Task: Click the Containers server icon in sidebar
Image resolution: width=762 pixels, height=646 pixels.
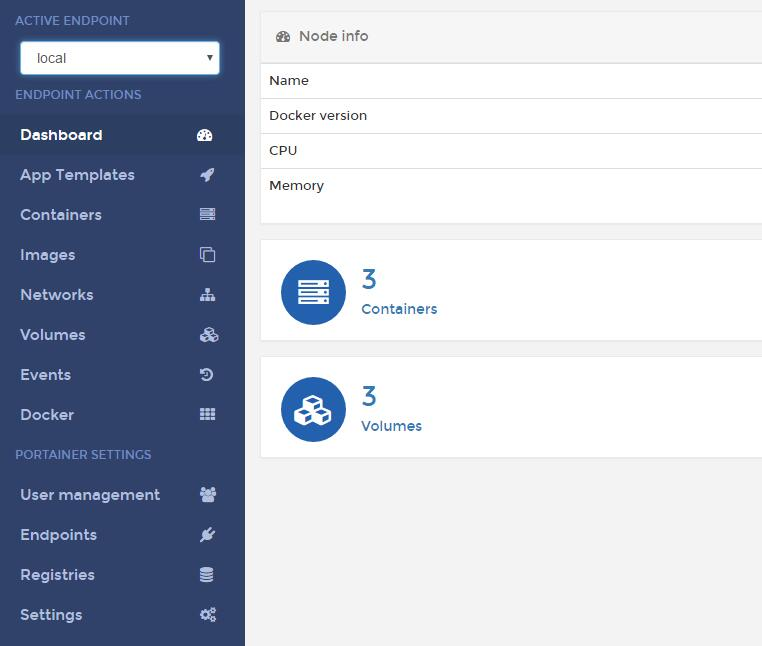Action: [208, 214]
